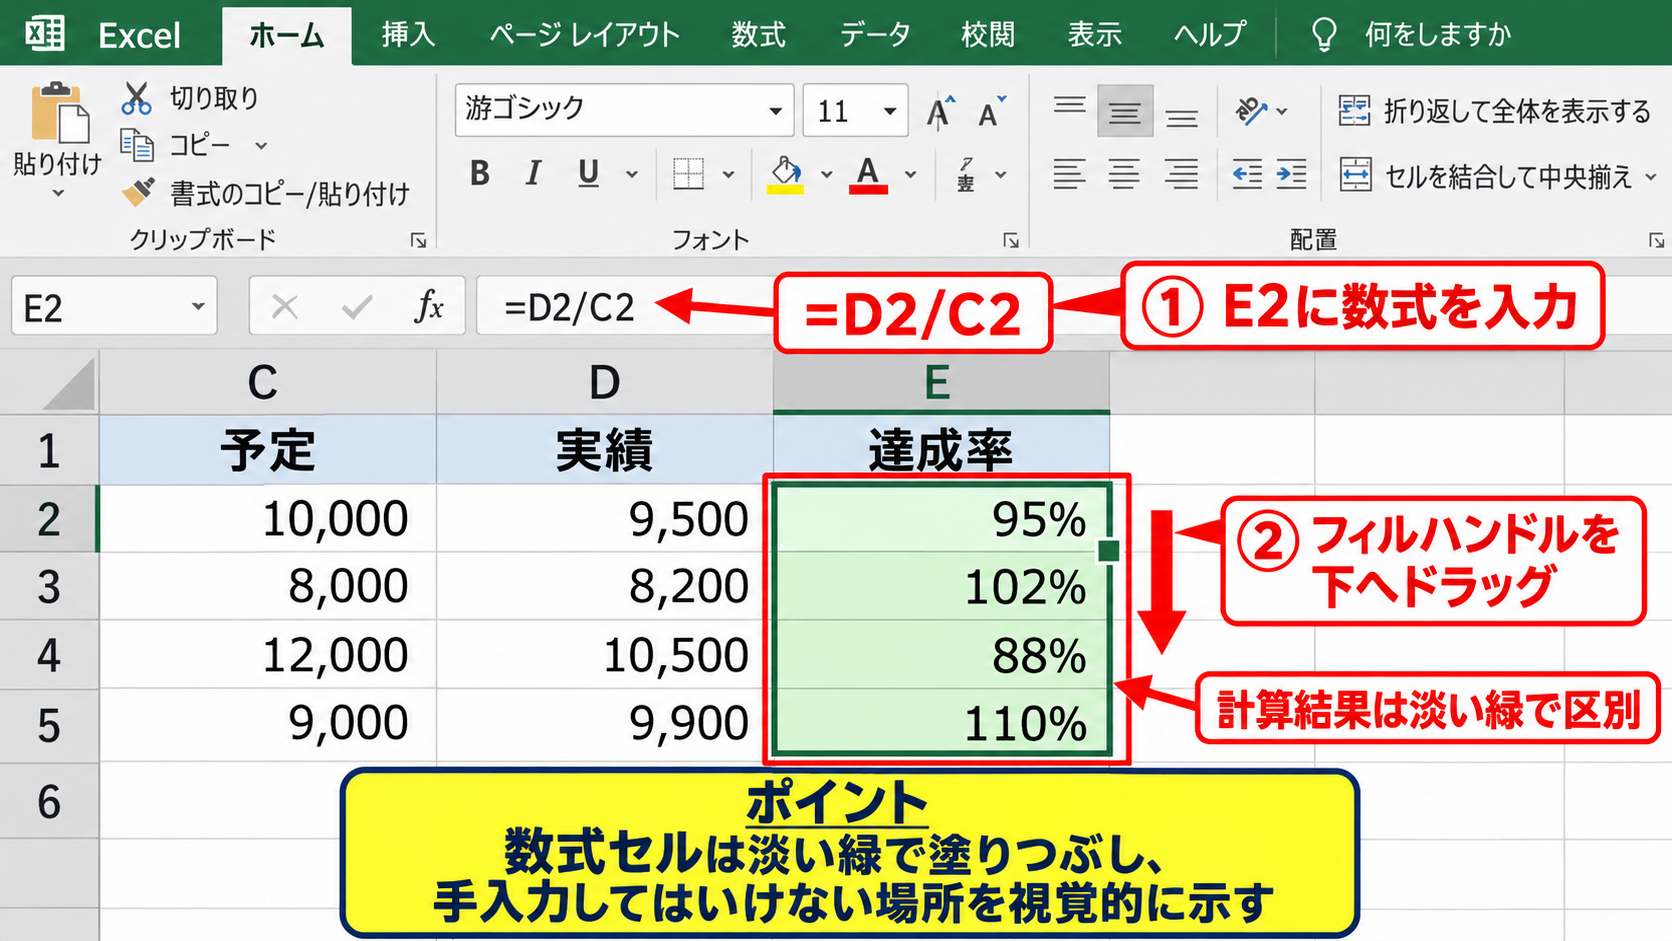Toggle Italic formatting
This screenshot has height=941, width=1672.
coord(534,174)
